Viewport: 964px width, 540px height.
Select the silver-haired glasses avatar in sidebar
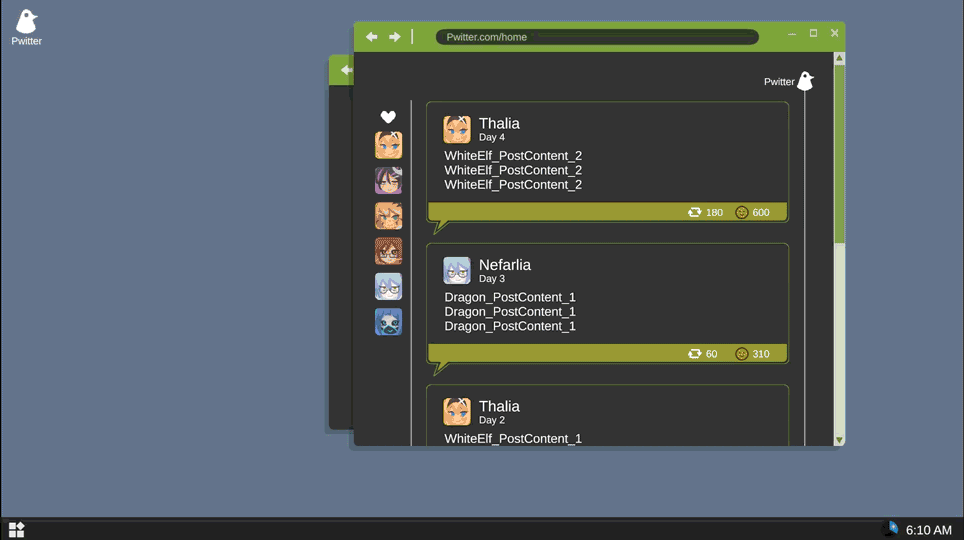(x=388, y=287)
